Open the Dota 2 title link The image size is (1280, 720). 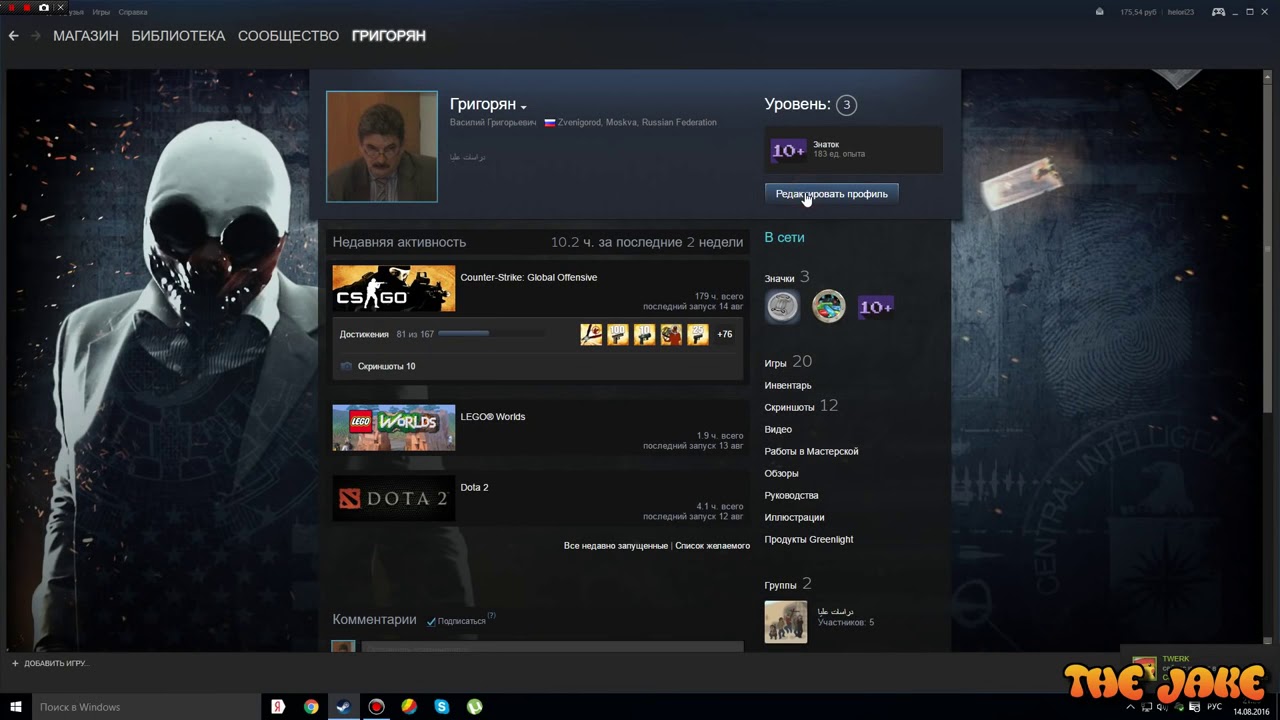click(474, 487)
